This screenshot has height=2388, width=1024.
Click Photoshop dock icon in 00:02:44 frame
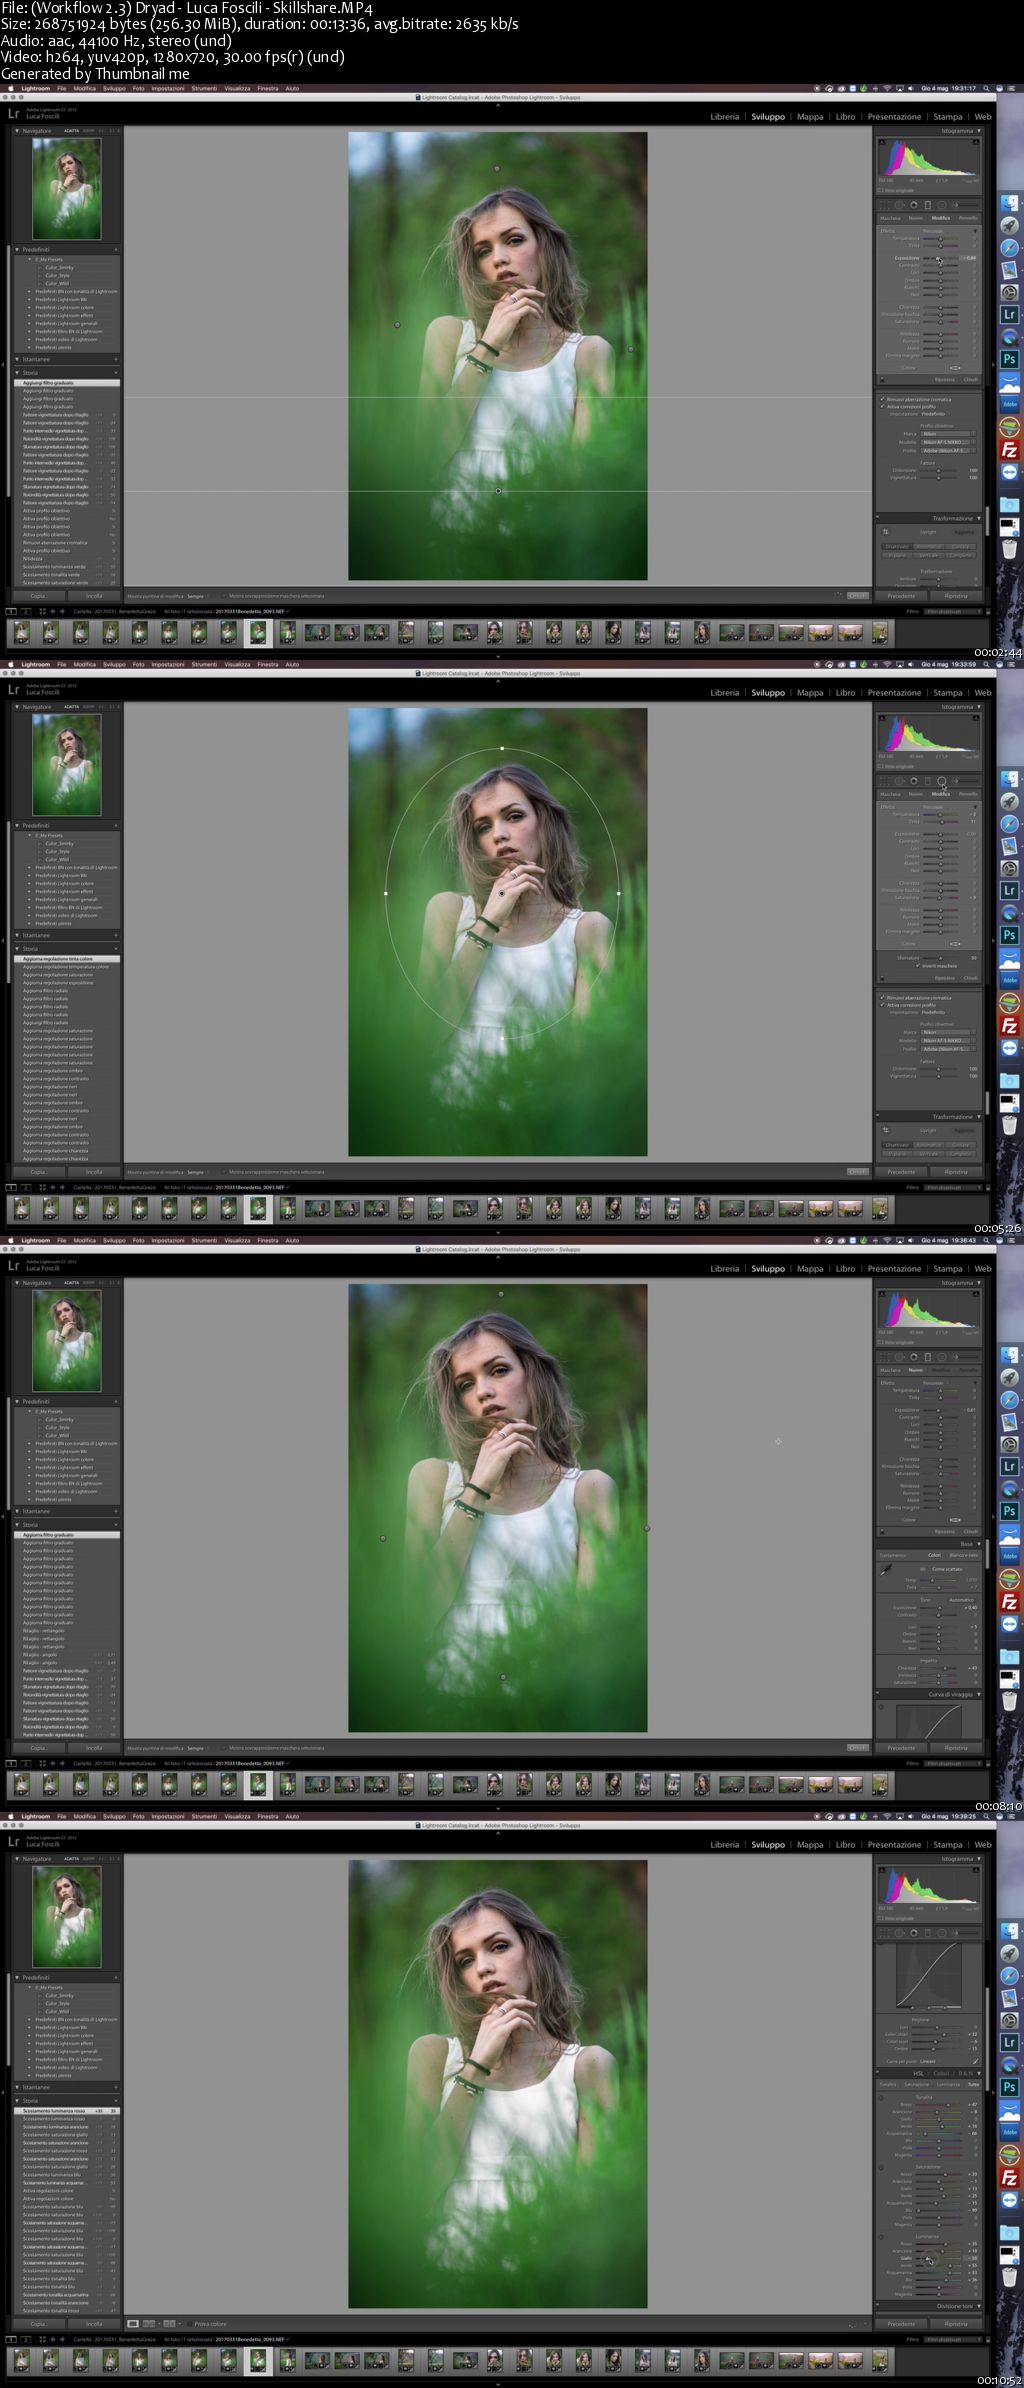click(x=1009, y=359)
